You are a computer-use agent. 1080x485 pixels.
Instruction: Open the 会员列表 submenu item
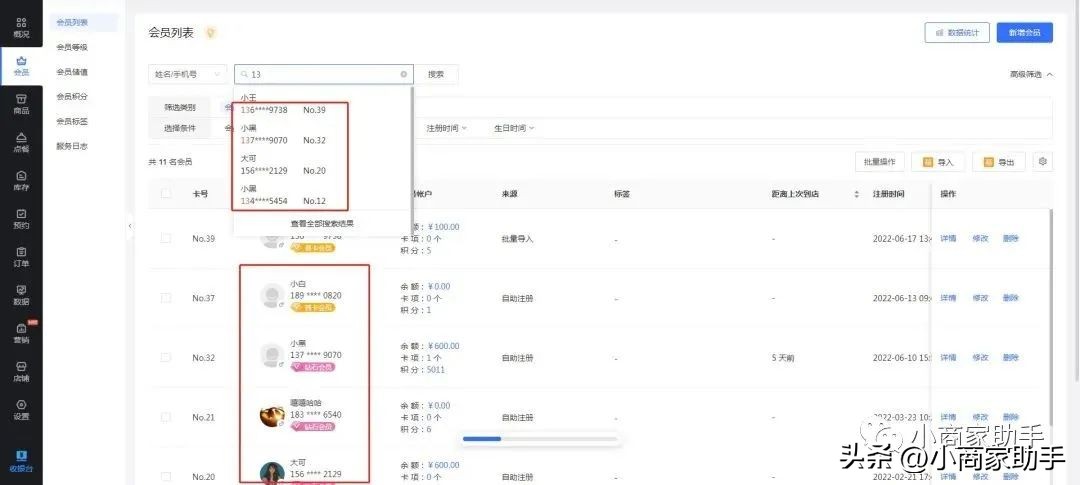83,23
